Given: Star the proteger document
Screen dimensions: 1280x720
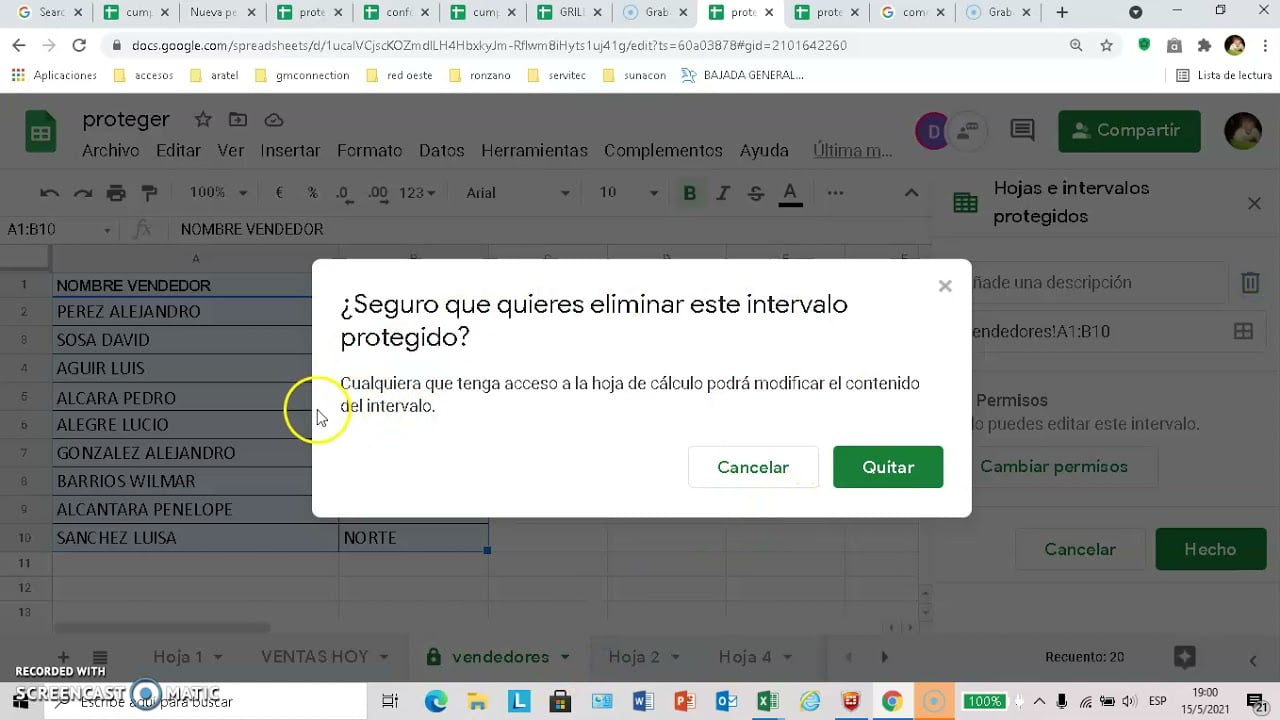Looking at the screenshot, I should tap(203, 120).
